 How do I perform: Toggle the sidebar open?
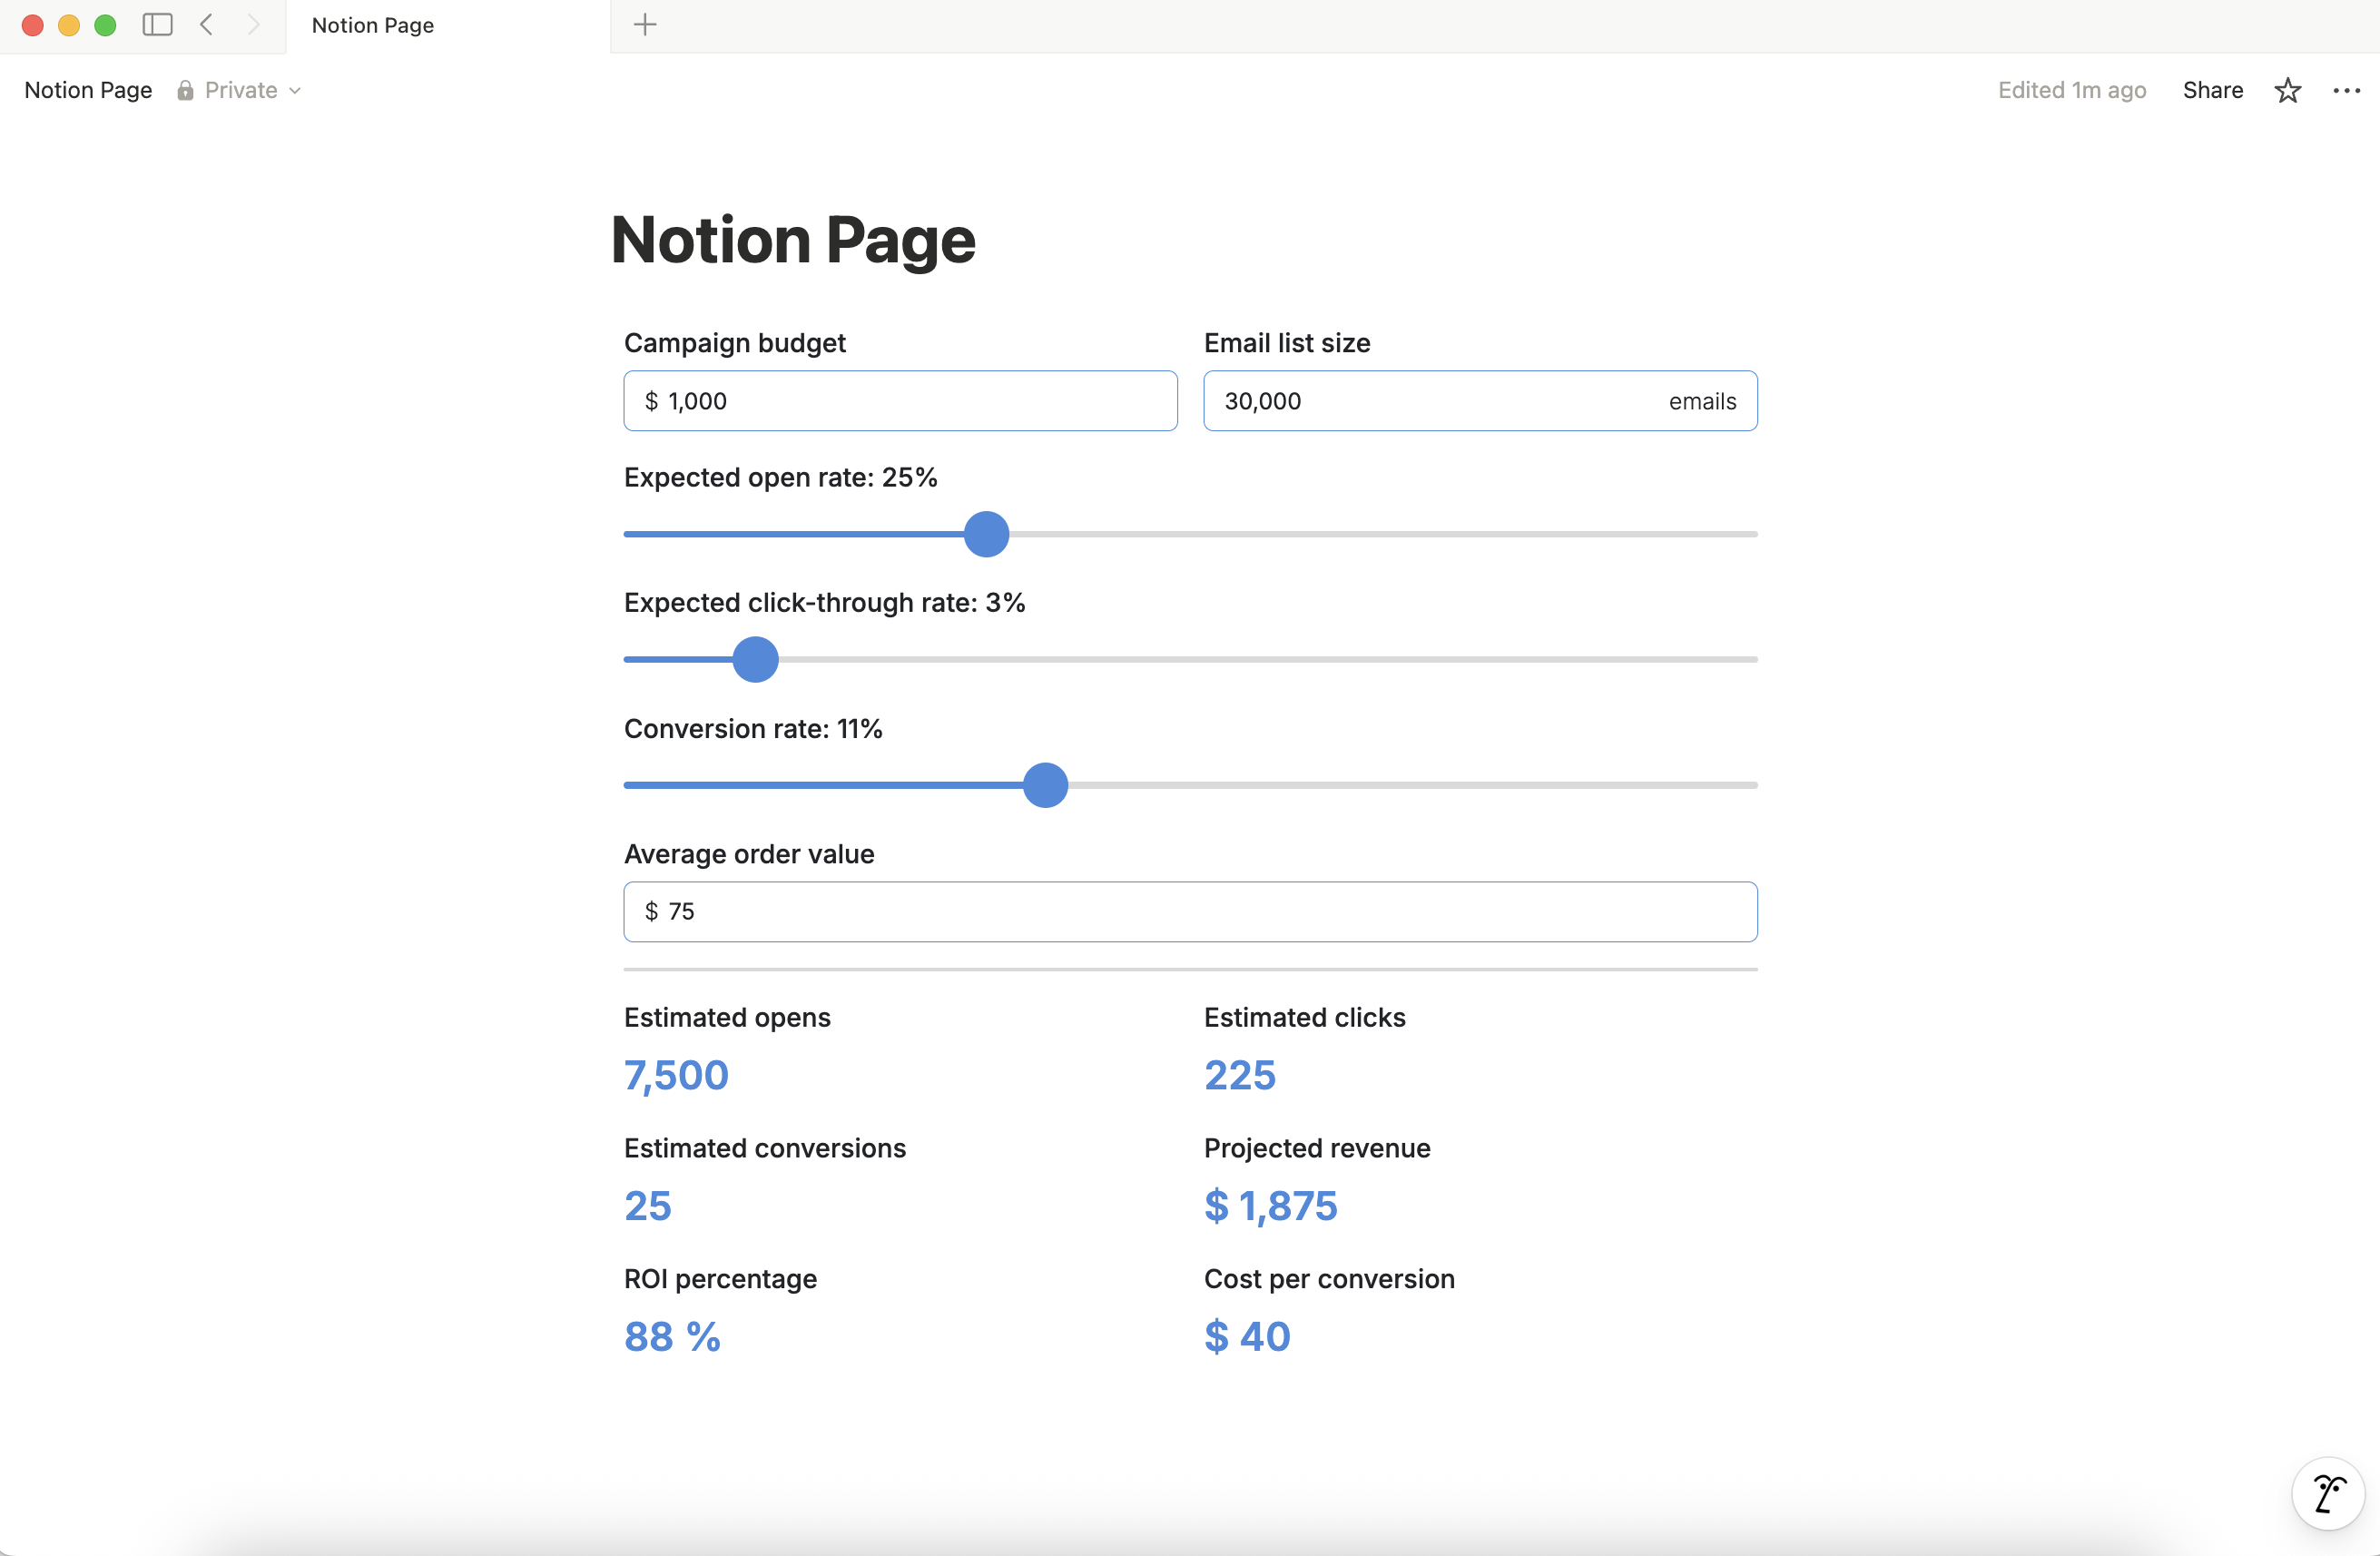[x=157, y=25]
